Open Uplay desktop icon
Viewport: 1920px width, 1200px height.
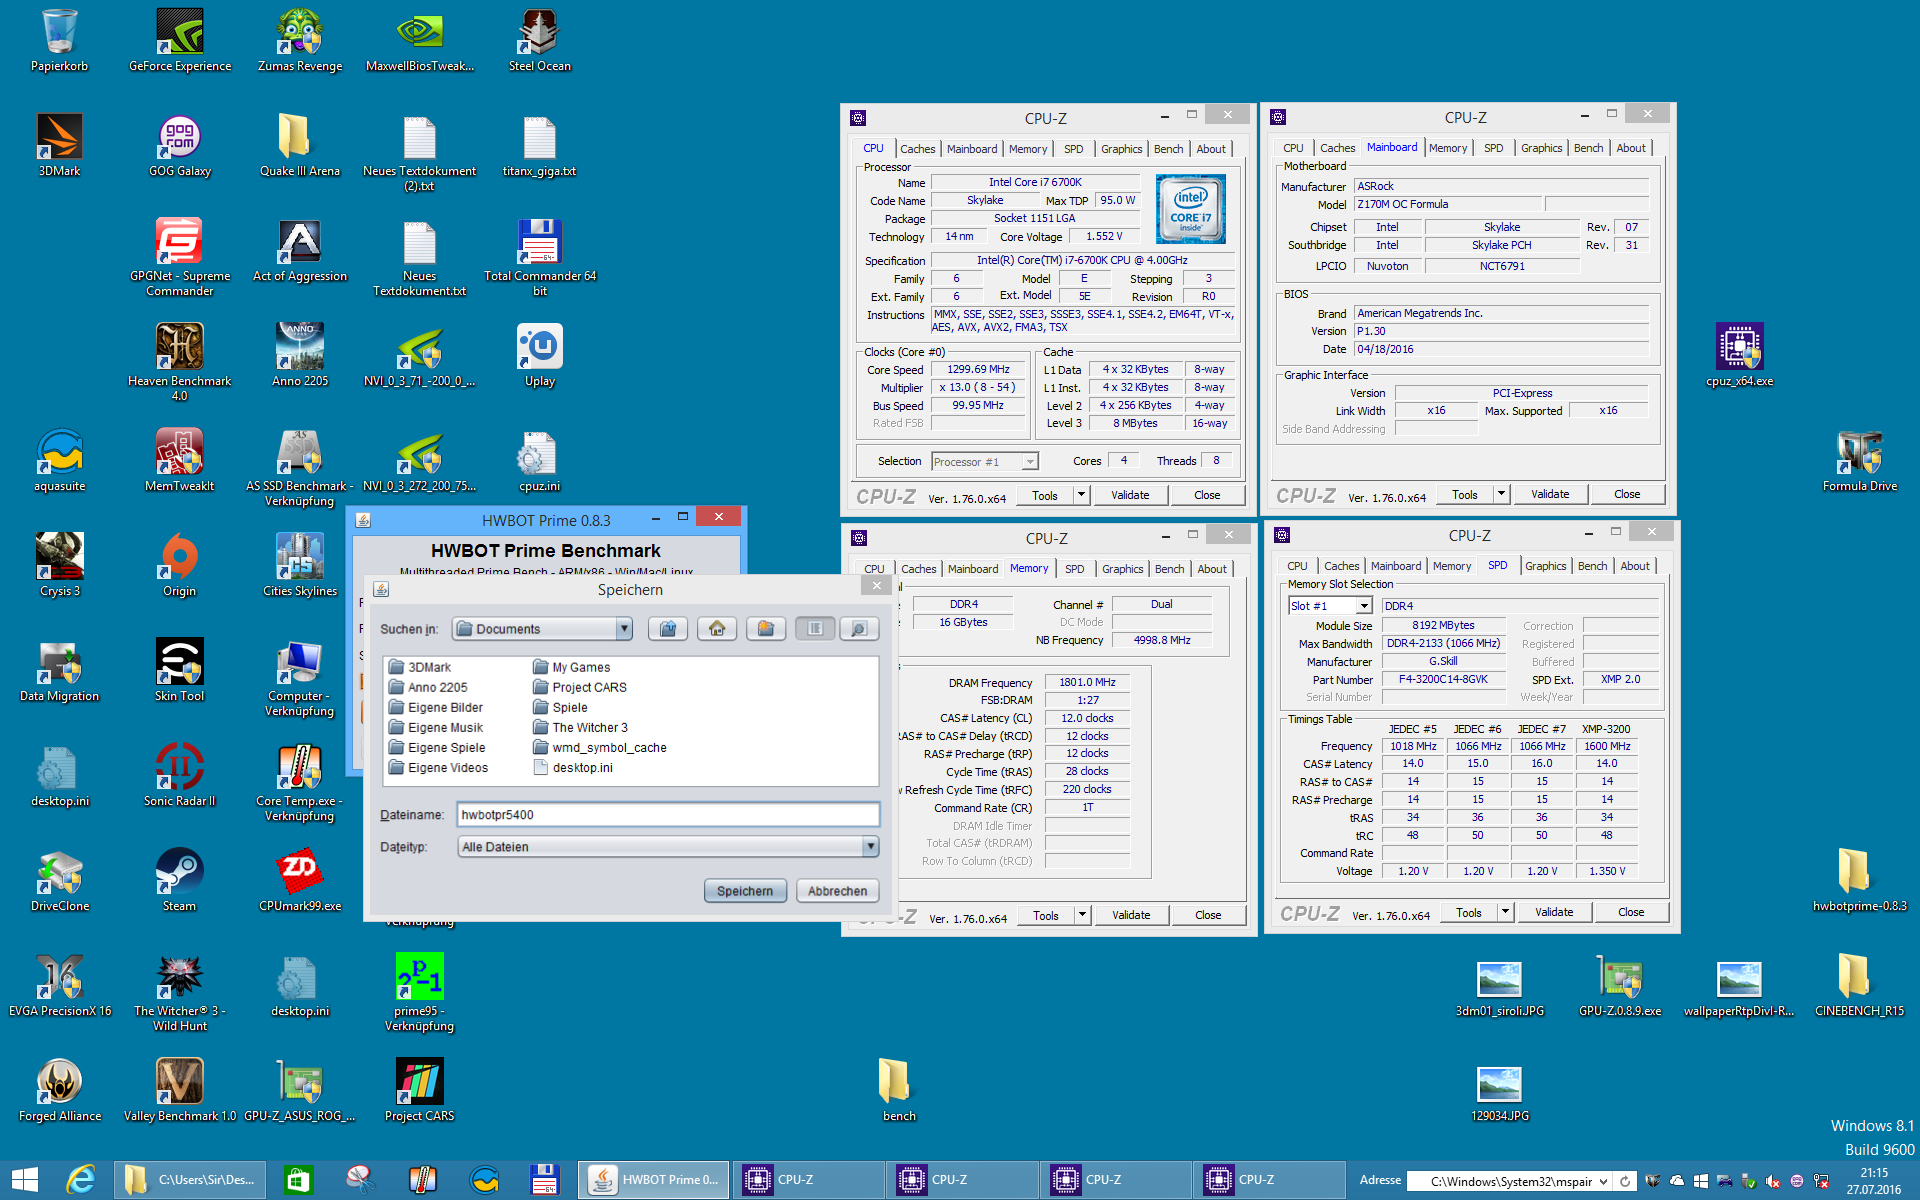(x=540, y=354)
